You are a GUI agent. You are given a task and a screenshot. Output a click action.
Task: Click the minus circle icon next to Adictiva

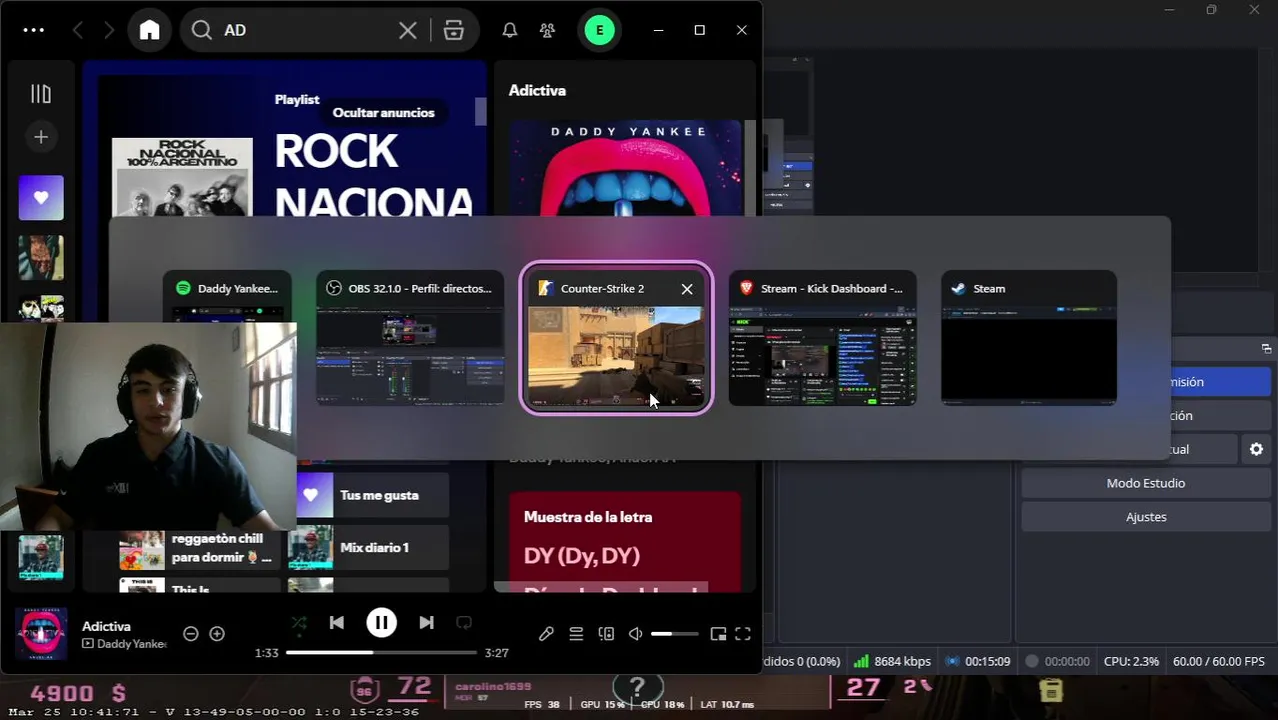[191, 634]
